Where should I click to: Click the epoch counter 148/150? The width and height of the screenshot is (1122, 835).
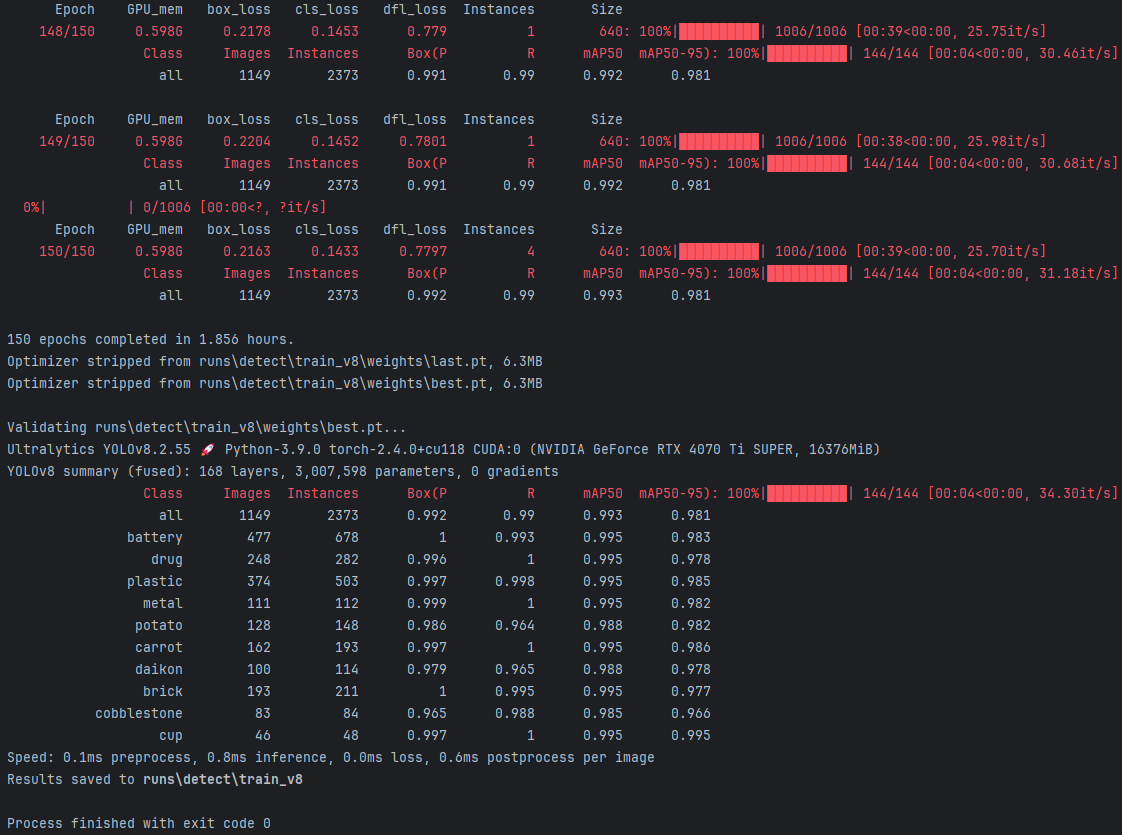[67, 31]
